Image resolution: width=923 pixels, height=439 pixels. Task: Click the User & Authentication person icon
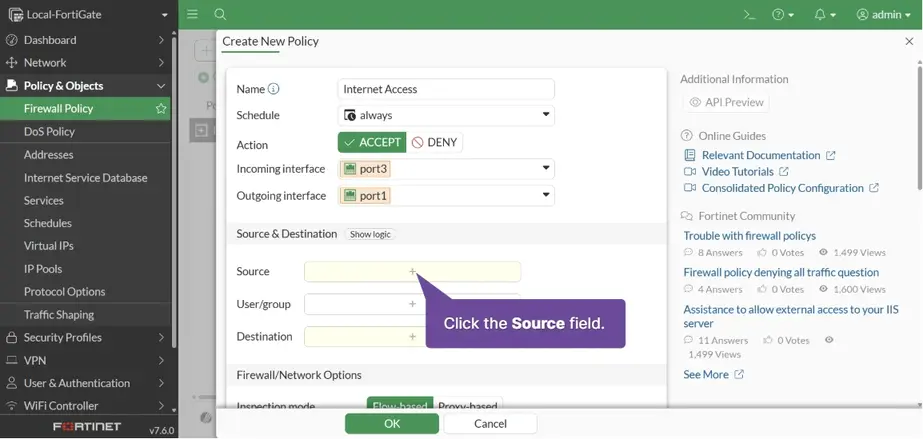(11, 383)
